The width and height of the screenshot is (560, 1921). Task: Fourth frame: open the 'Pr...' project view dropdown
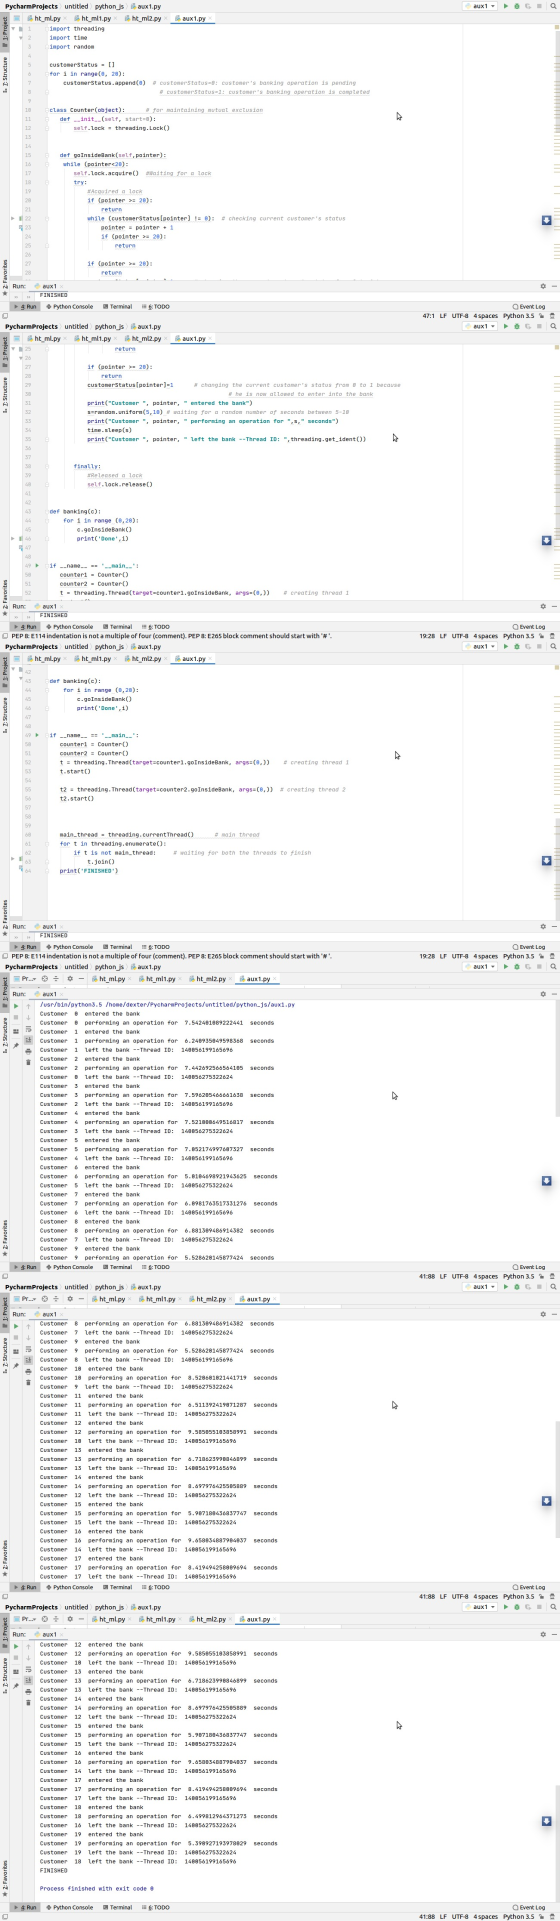pos(26,978)
